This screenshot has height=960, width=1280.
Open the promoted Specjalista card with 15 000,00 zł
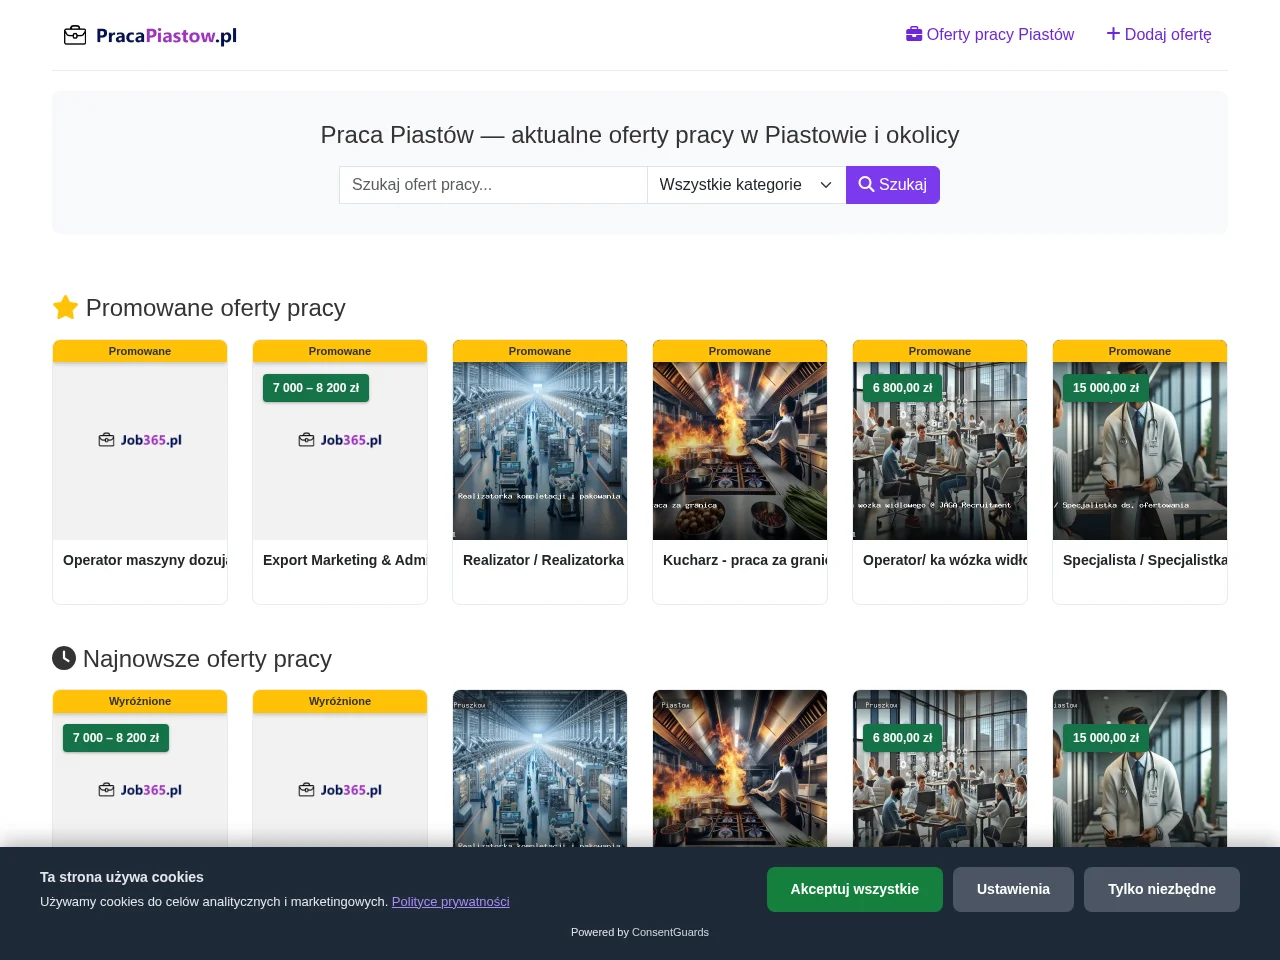point(1140,472)
